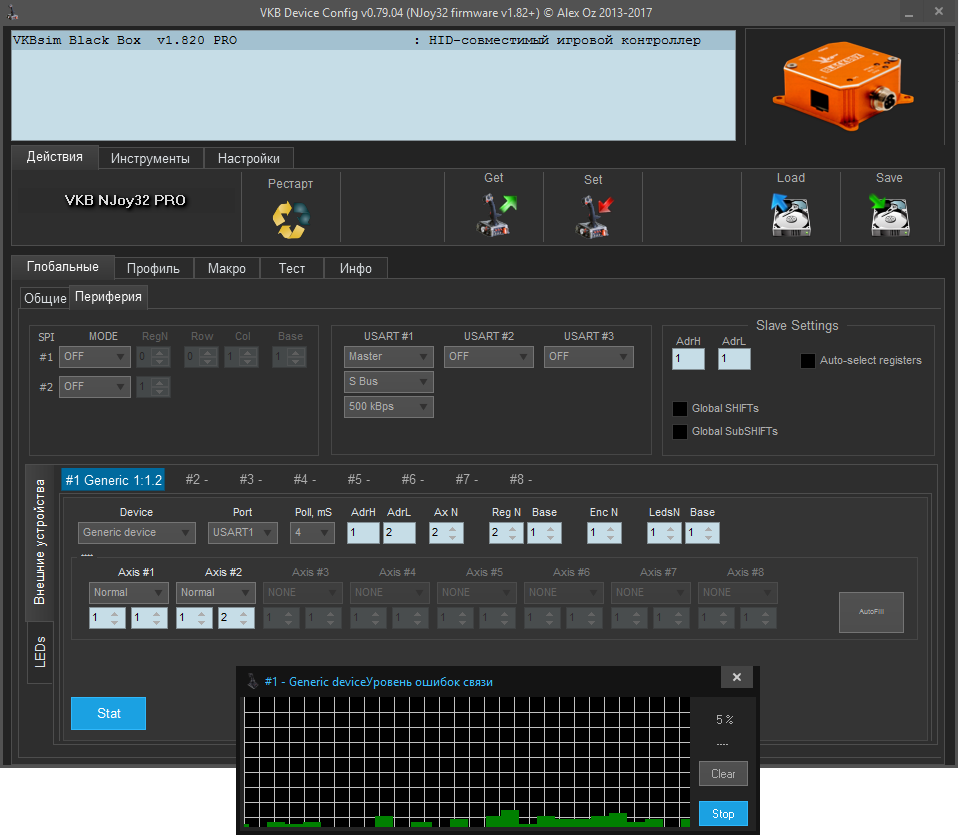Open the Port USART1 dropdown
Viewport: 959px width, 835px height.
pyautogui.click(x=242, y=533)
